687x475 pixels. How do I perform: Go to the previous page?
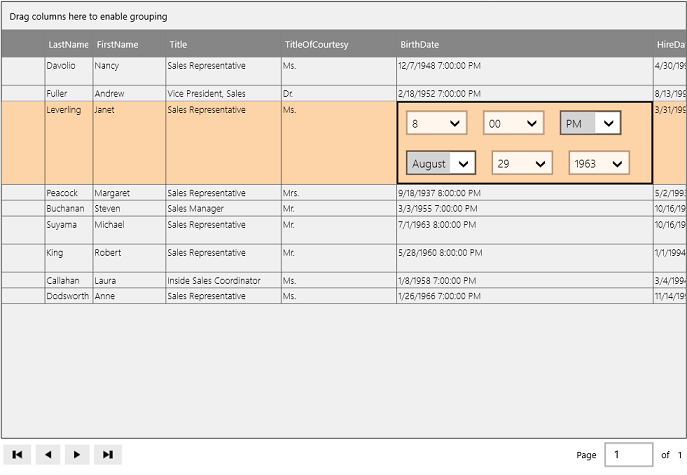pos(47,455)
